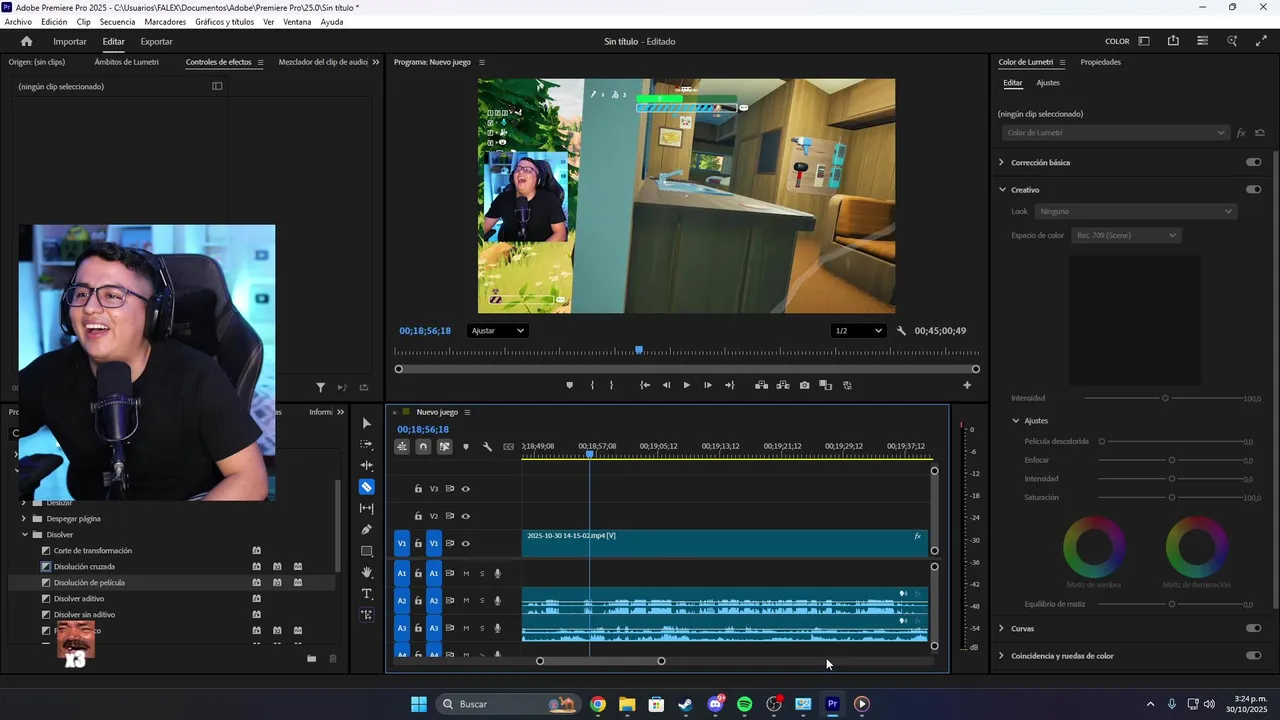The height and width of the screenshot is (720, 1280).
Task: Select the Selection arrow tool
Action: click(367, 423)
